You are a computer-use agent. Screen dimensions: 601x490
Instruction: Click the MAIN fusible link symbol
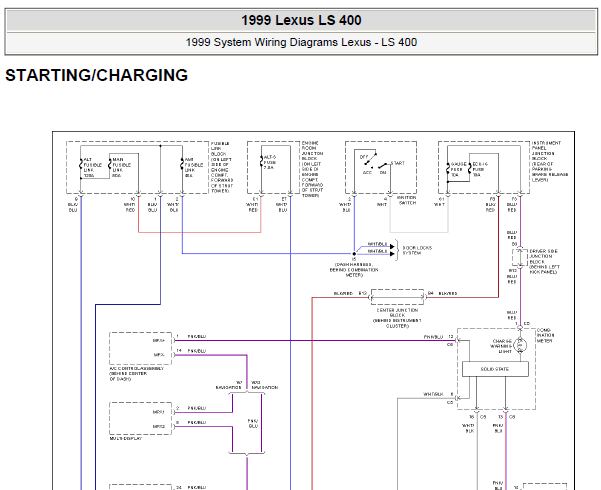(110, 165)
